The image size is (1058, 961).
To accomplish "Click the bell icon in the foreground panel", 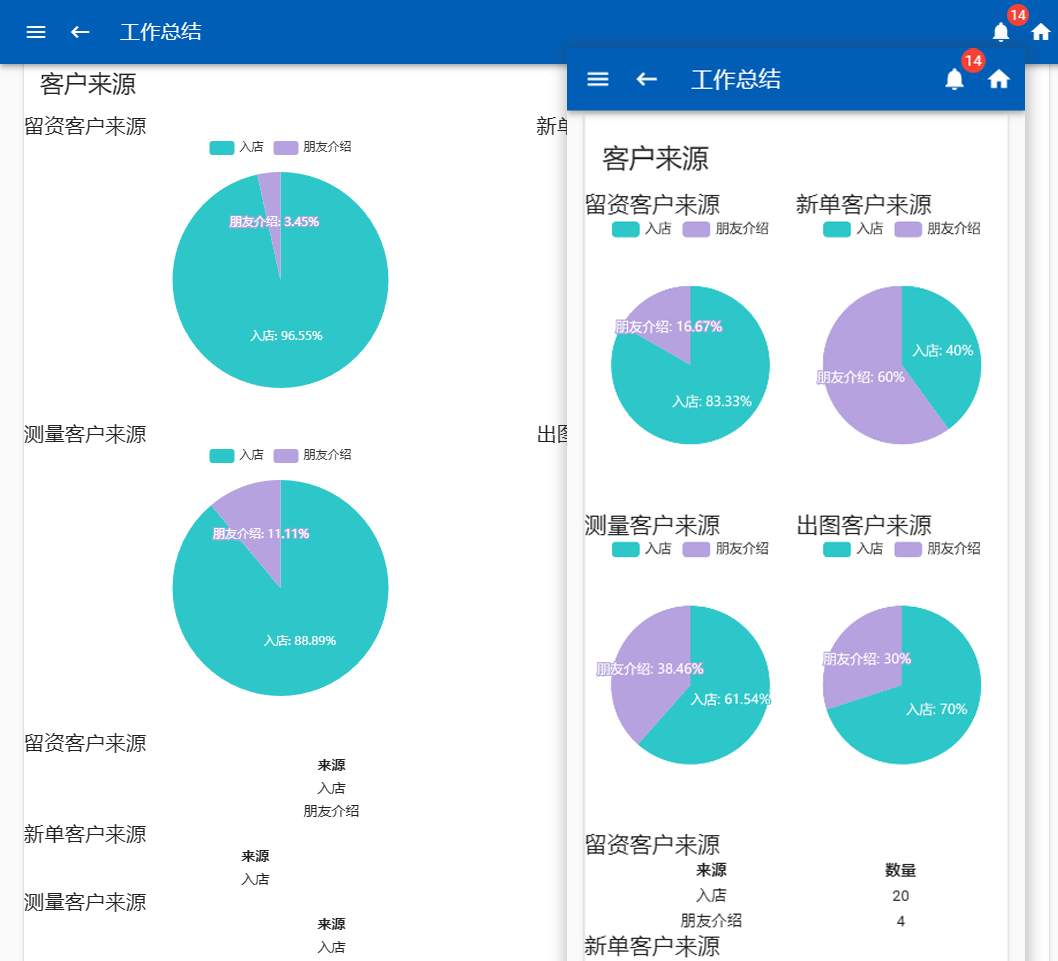I will coord(955,80).
